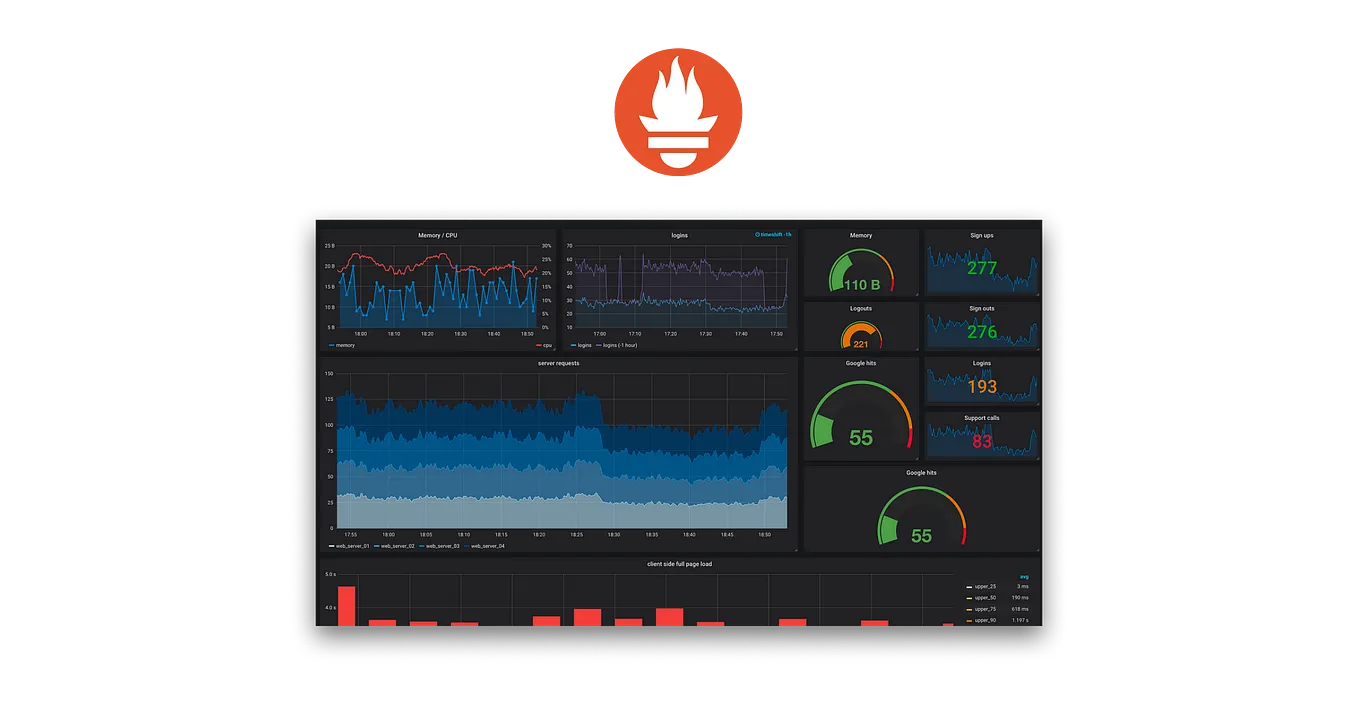Hide the logins (-1 hour) series

[620, 345]
